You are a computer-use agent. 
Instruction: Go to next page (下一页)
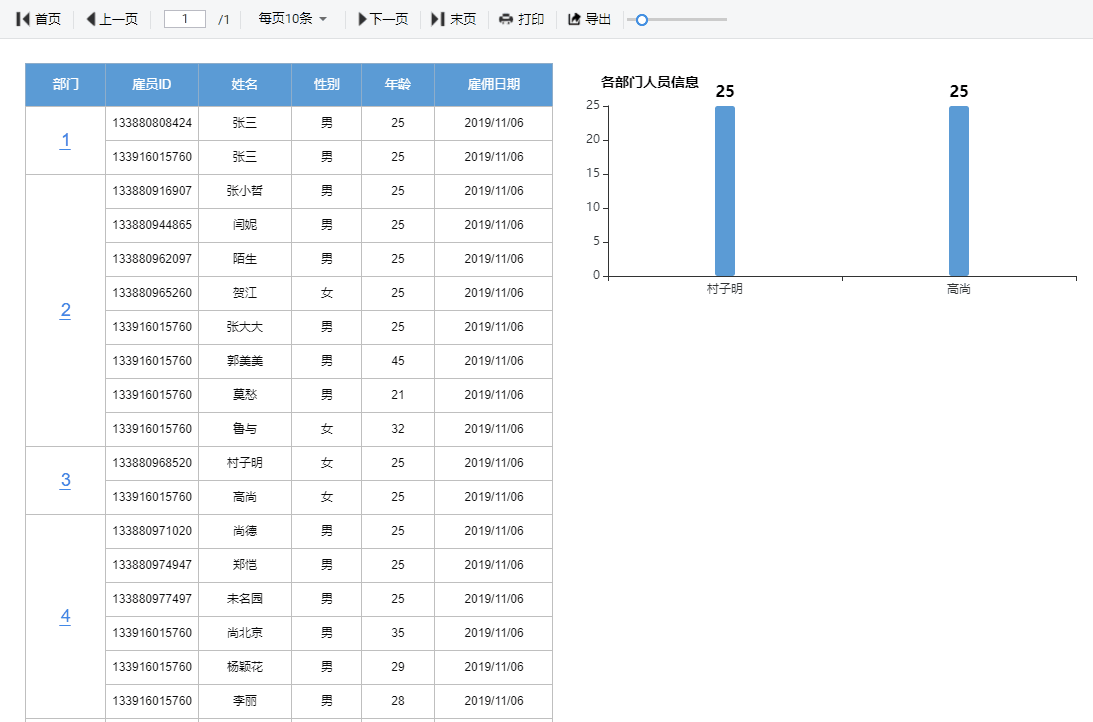pos(383,19)
